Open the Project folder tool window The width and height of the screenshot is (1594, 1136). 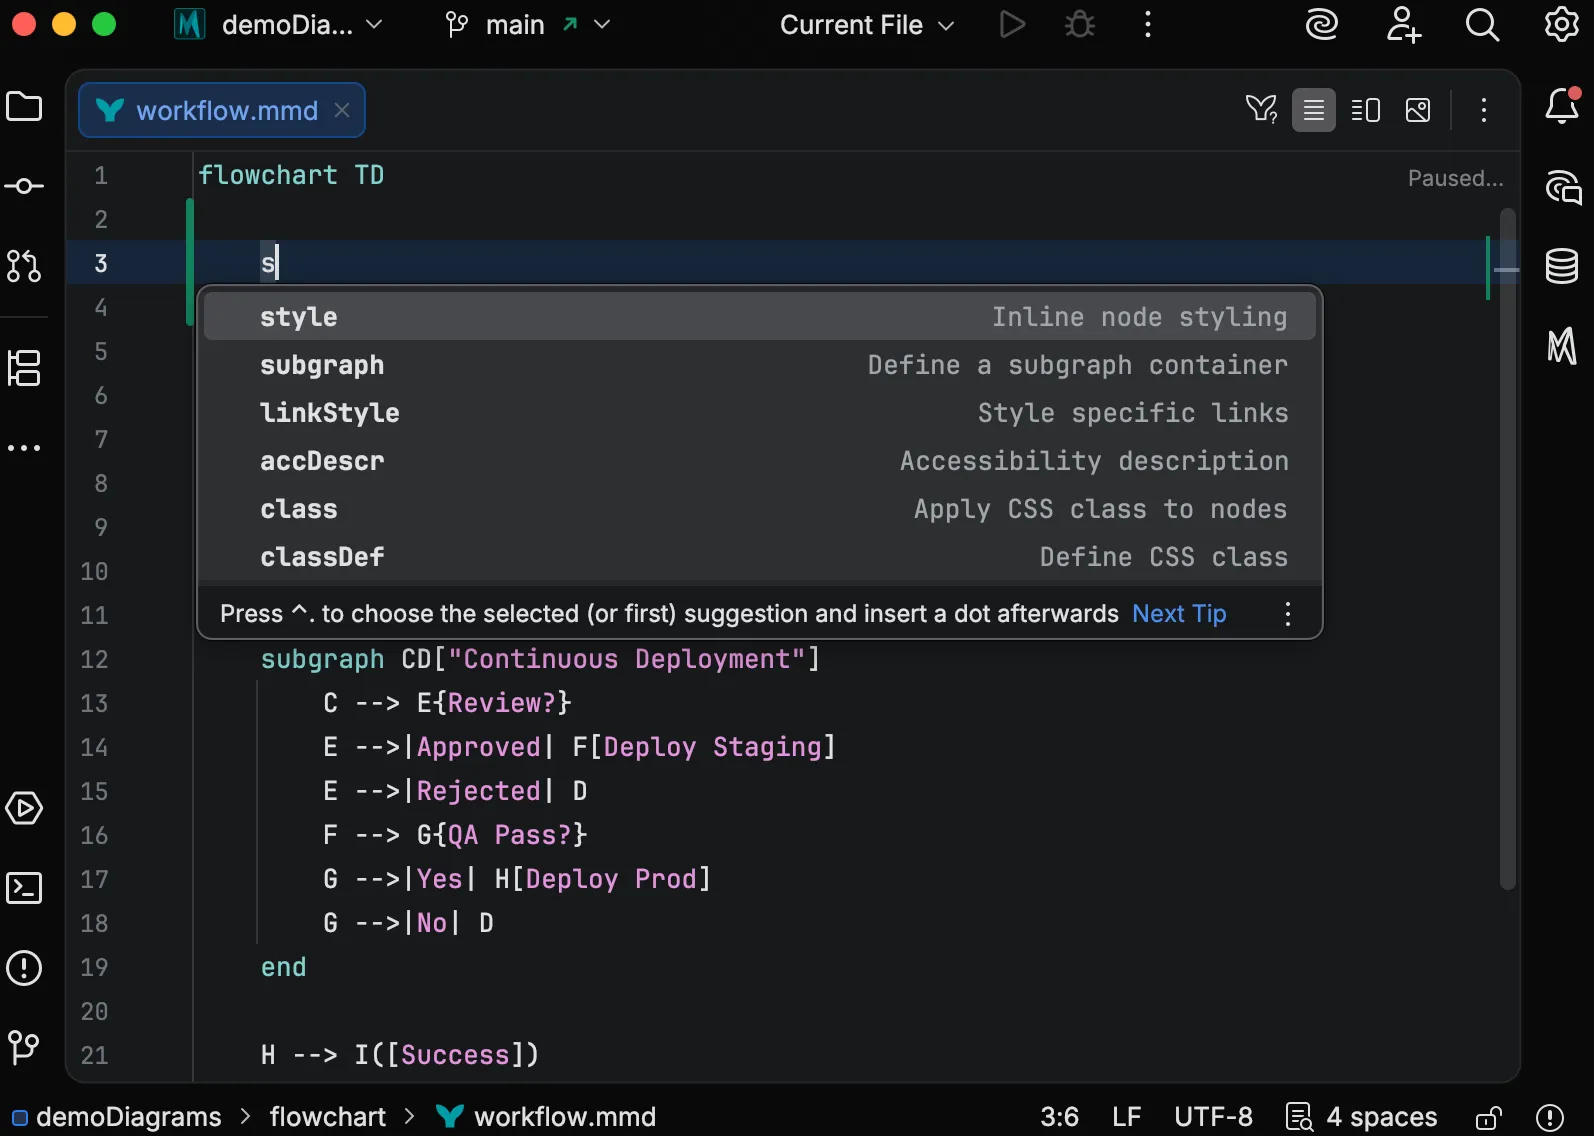24,107
